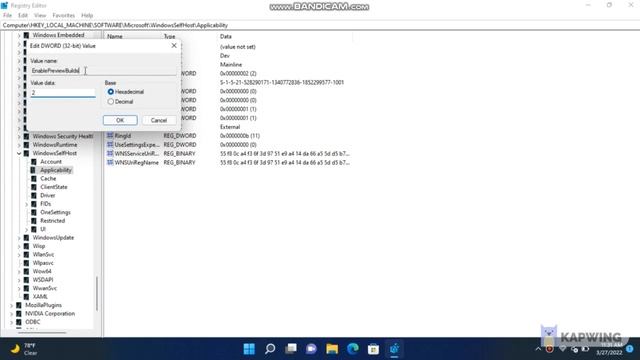This screenshot has width=640, height=360.
Task: Open File Explorer from the taskbar
Action: [332, 349]
